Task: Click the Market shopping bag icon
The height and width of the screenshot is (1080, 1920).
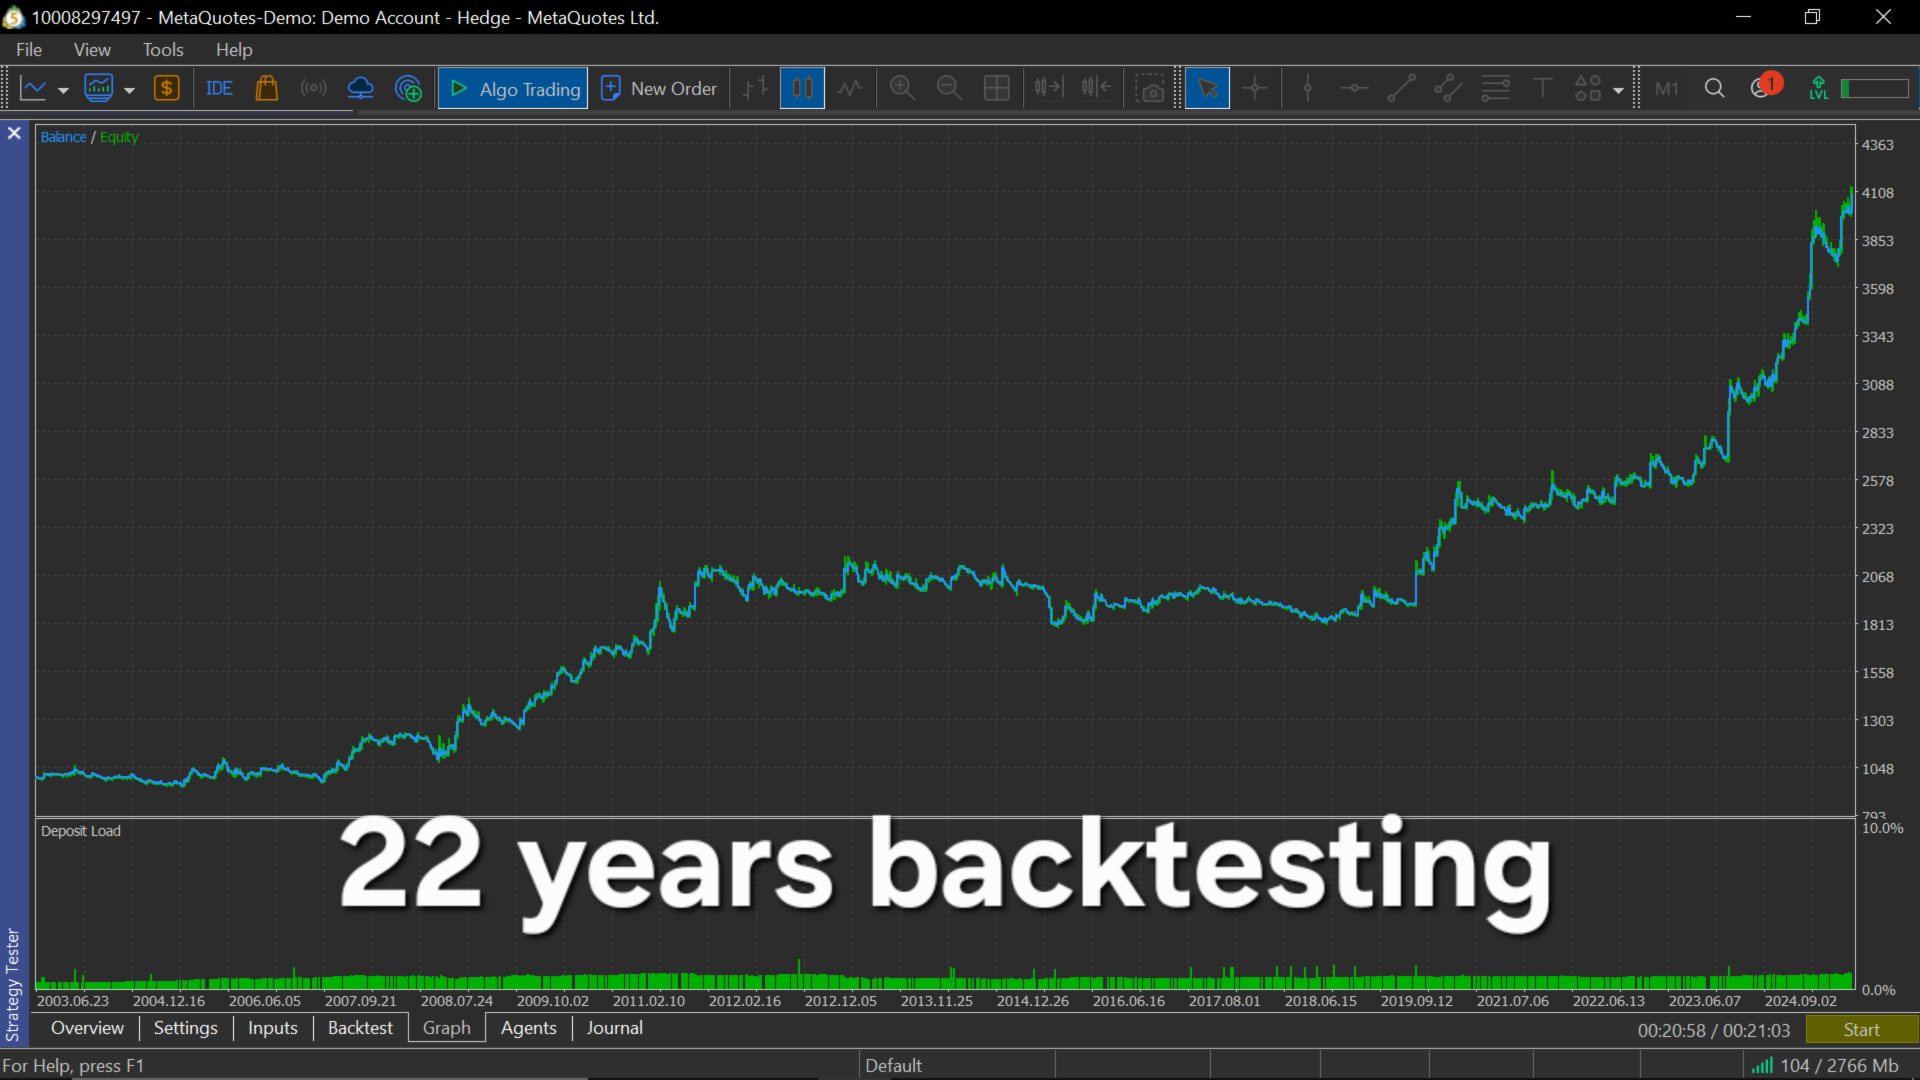Action: click(x=266, y=88)
